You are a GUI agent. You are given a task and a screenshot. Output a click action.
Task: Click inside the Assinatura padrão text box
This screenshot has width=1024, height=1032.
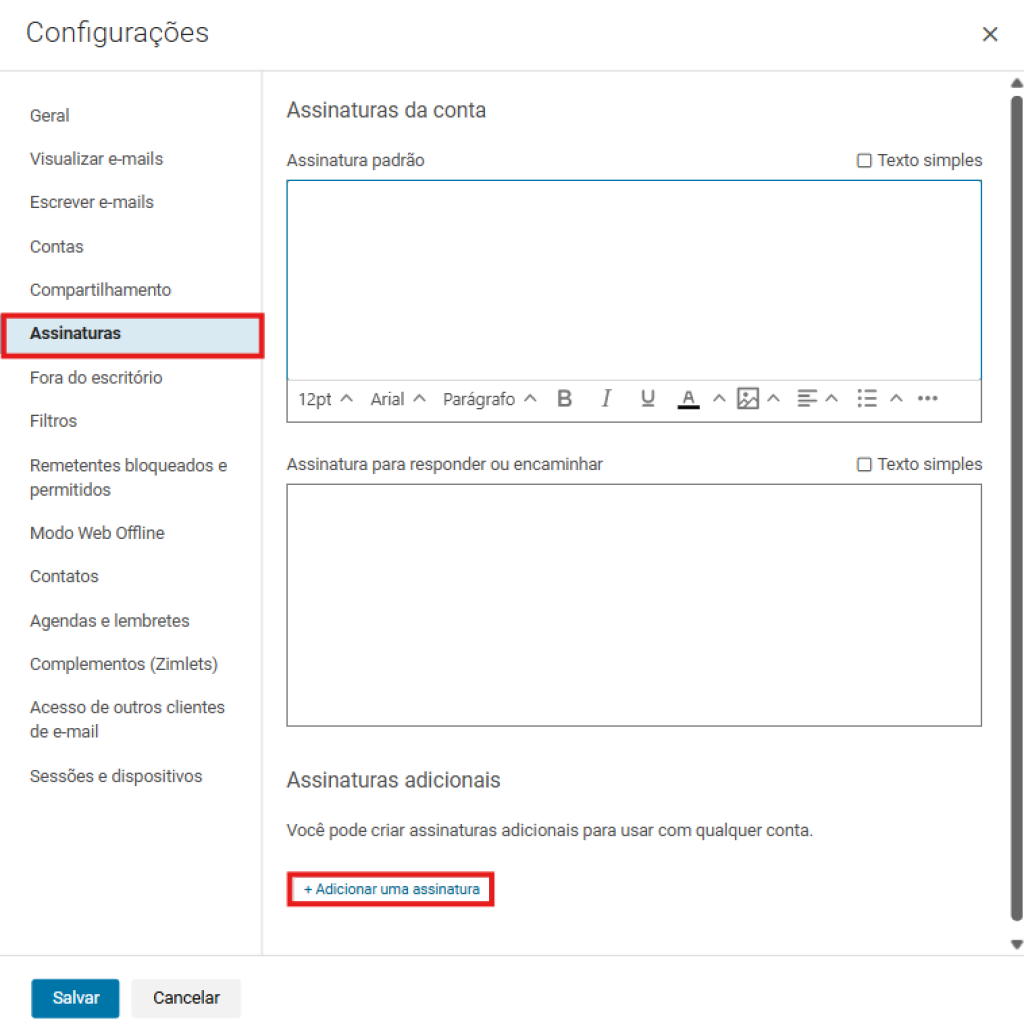633,280
